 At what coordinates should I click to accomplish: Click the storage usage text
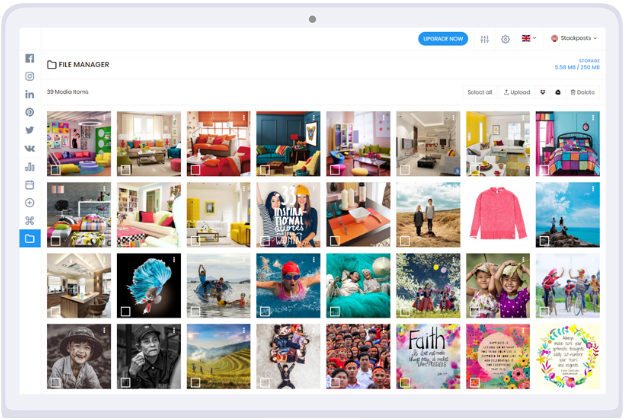[x=577, y=64]
